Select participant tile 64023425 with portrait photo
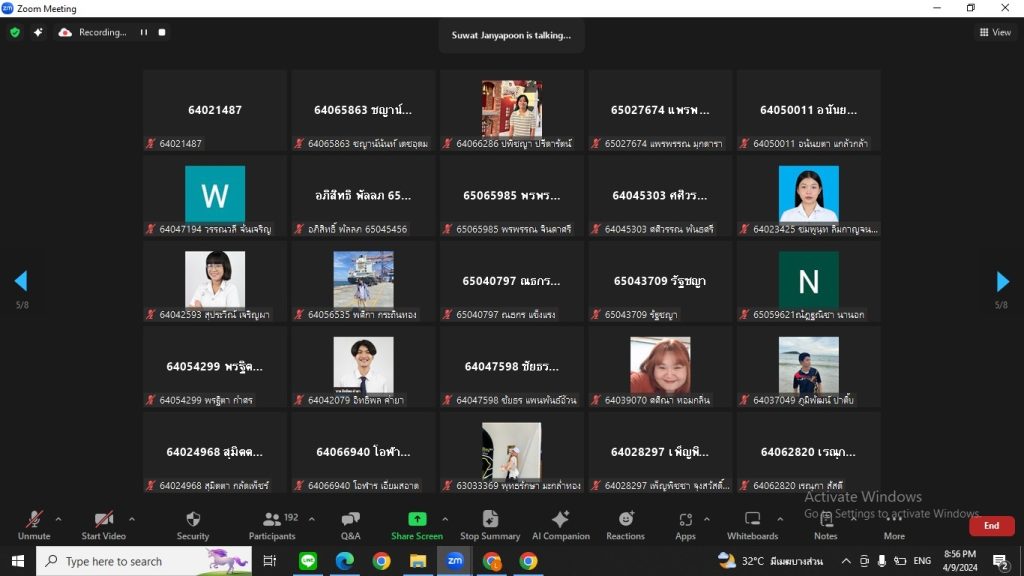1024x576 pixels. [x=808, y=196]
